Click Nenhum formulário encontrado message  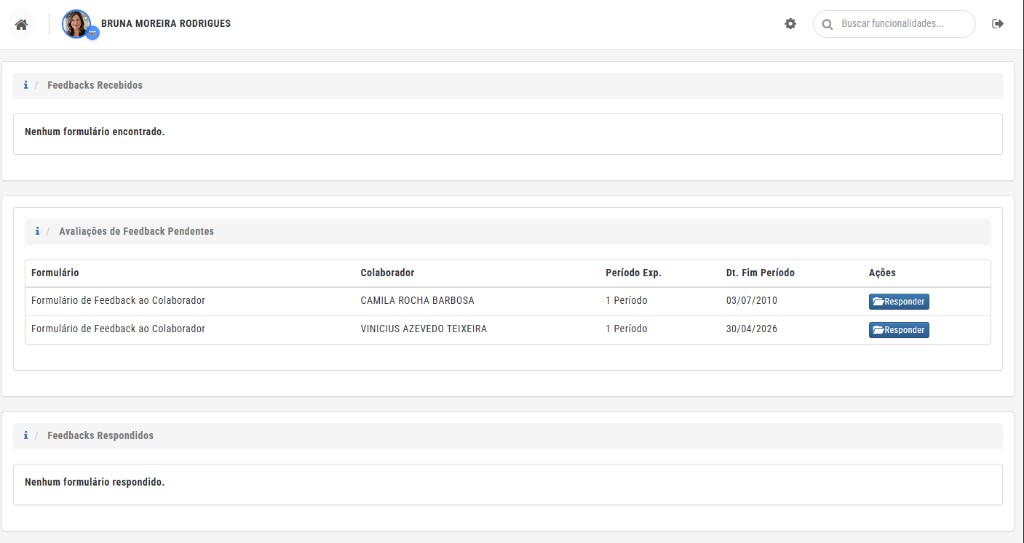click(x=95, y=132)
